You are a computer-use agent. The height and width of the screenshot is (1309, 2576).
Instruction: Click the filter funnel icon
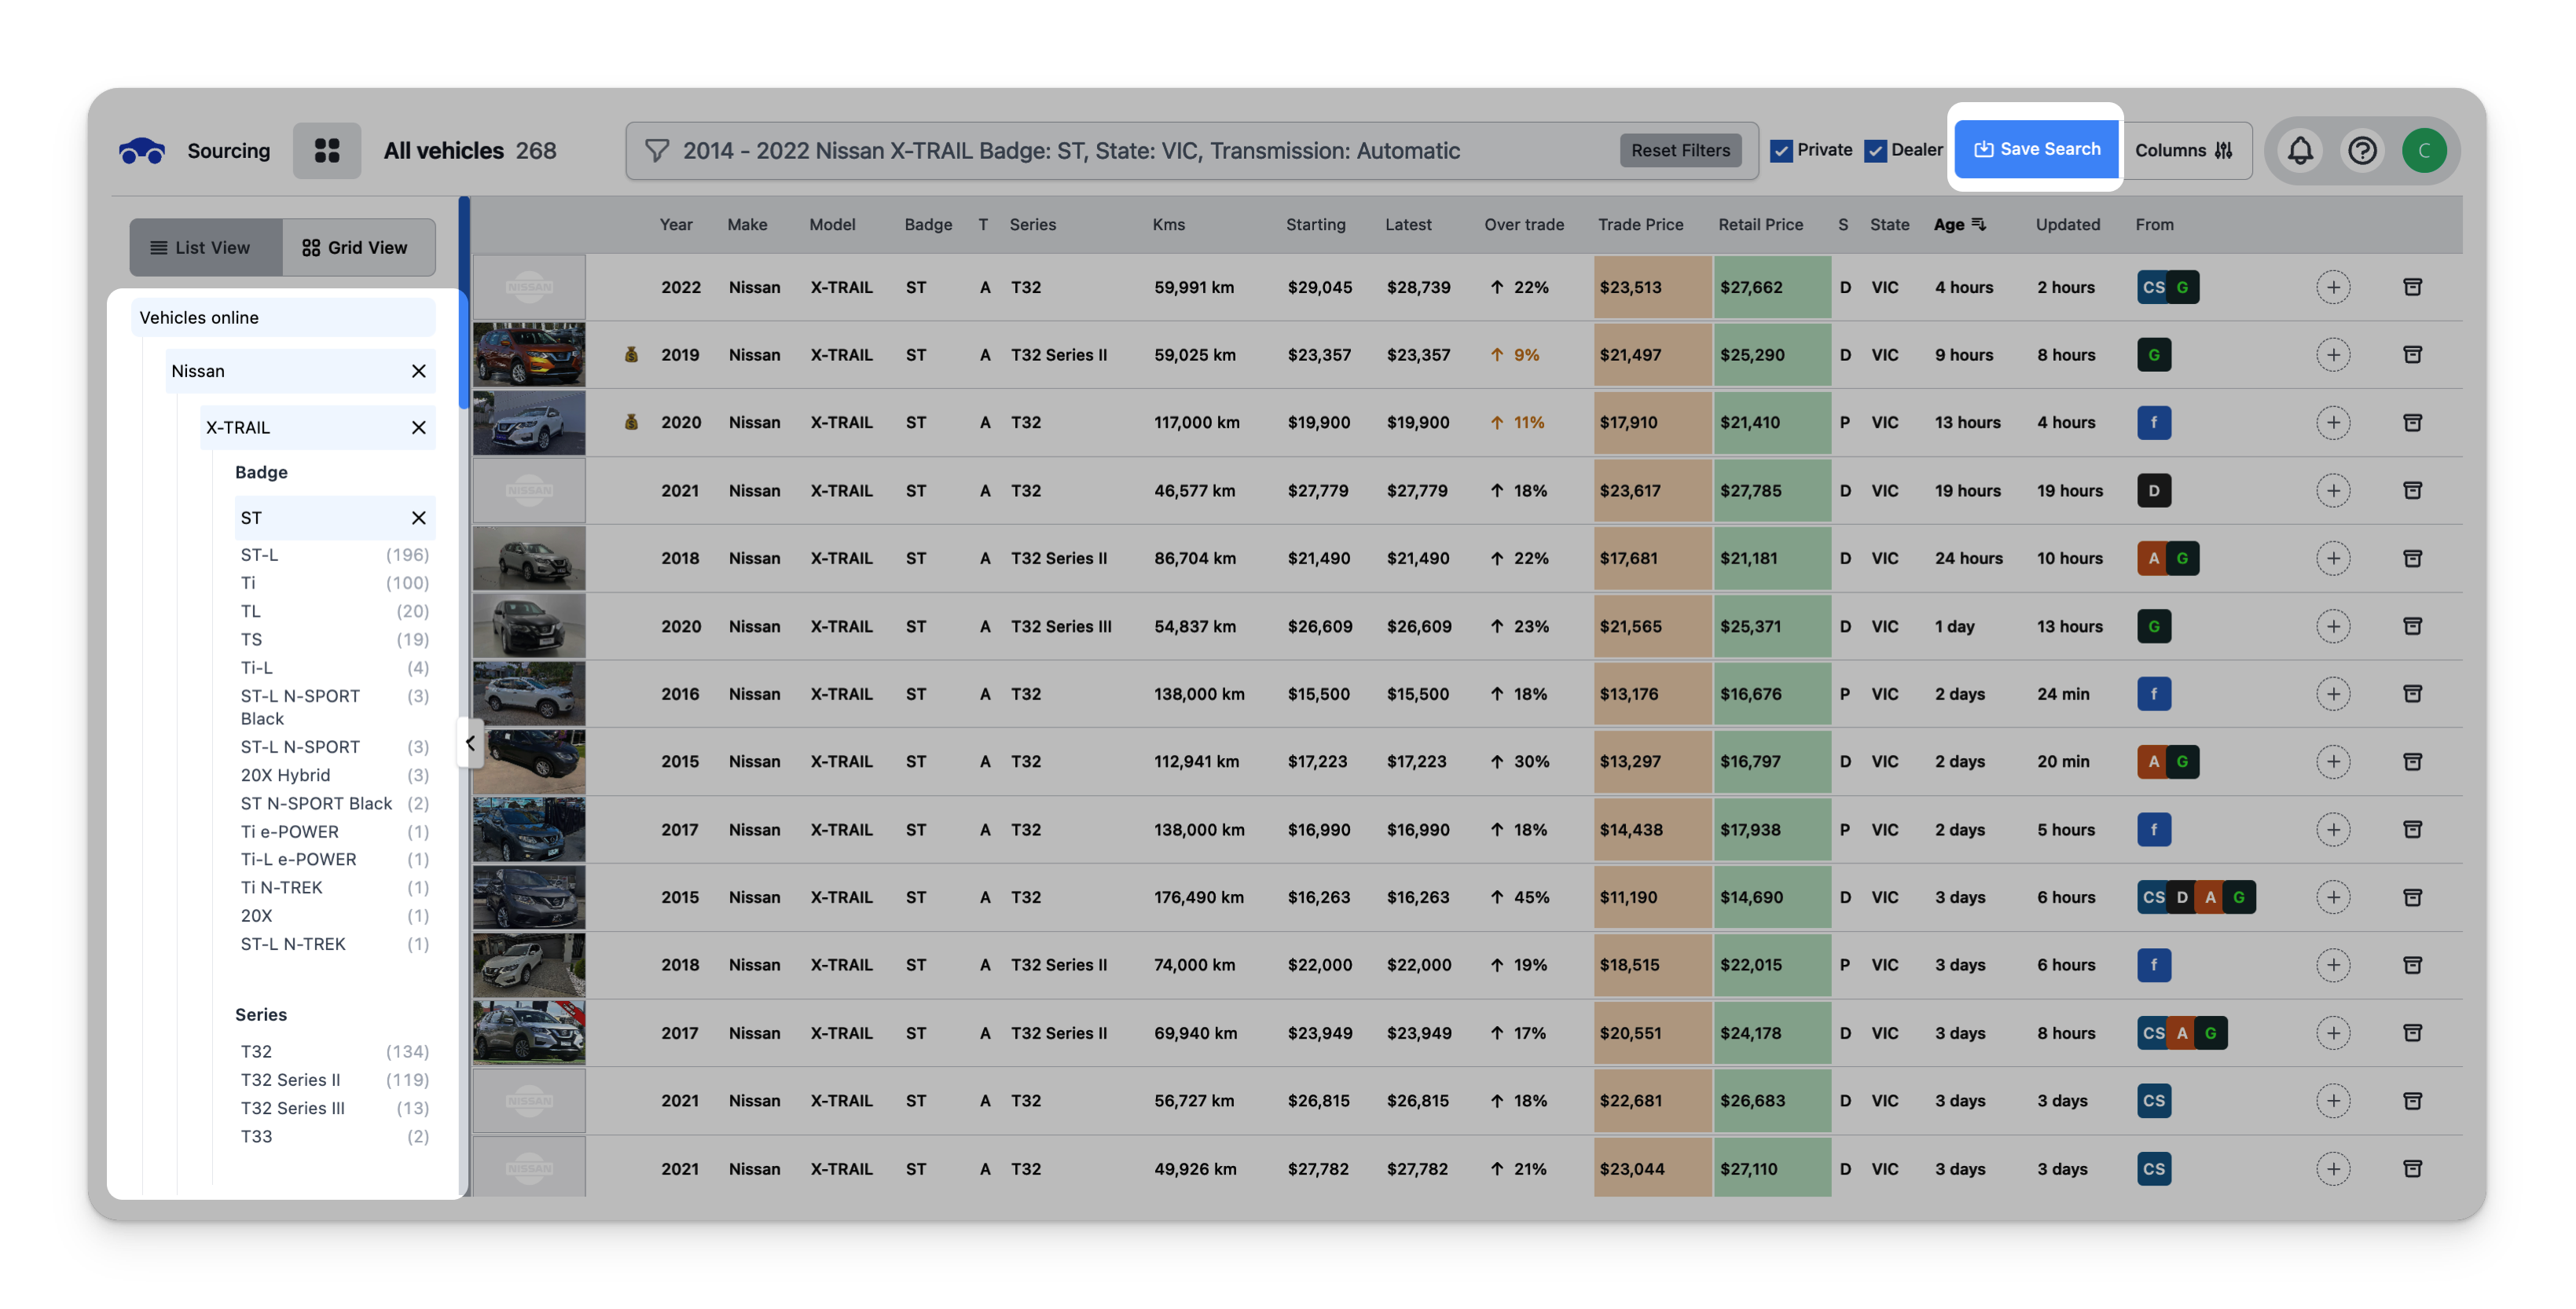657,151
